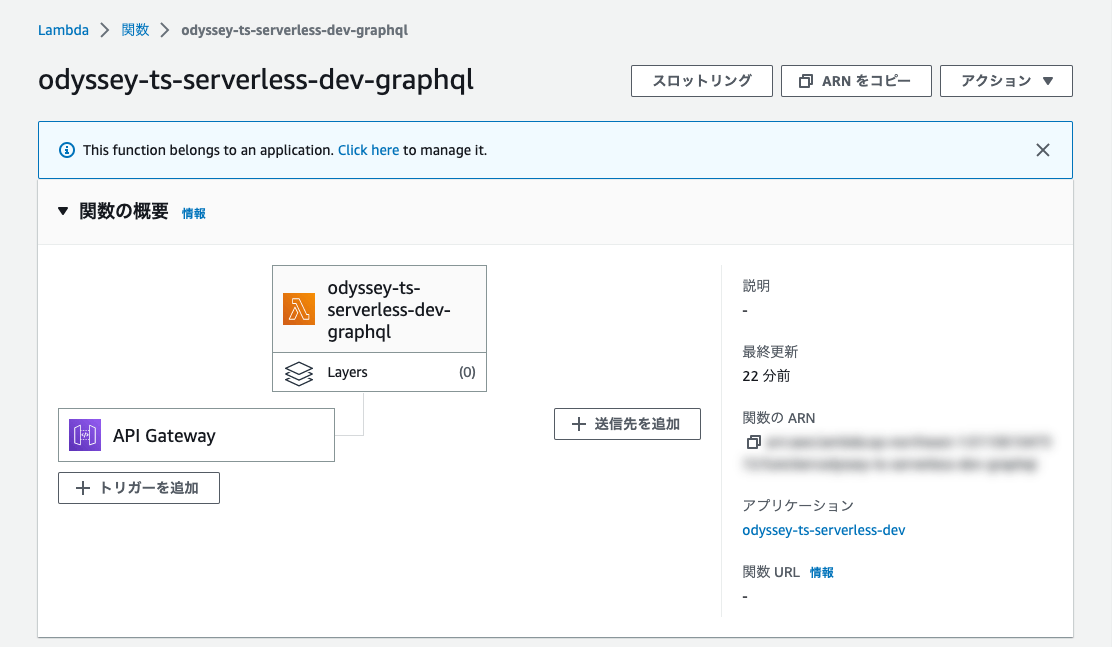Click the スロットリング button

[x=701, y=81]
